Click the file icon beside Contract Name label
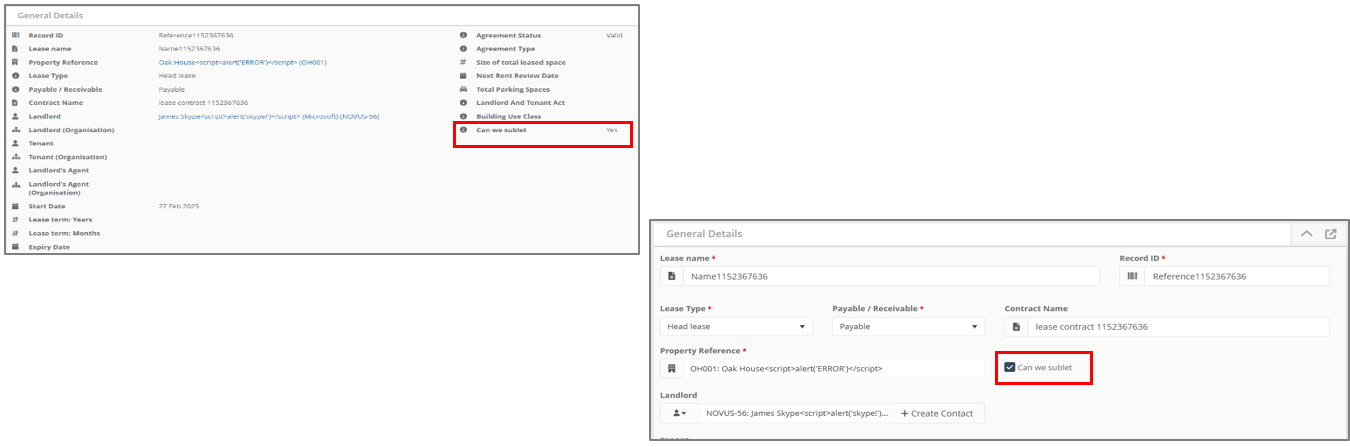 point(15,102)
